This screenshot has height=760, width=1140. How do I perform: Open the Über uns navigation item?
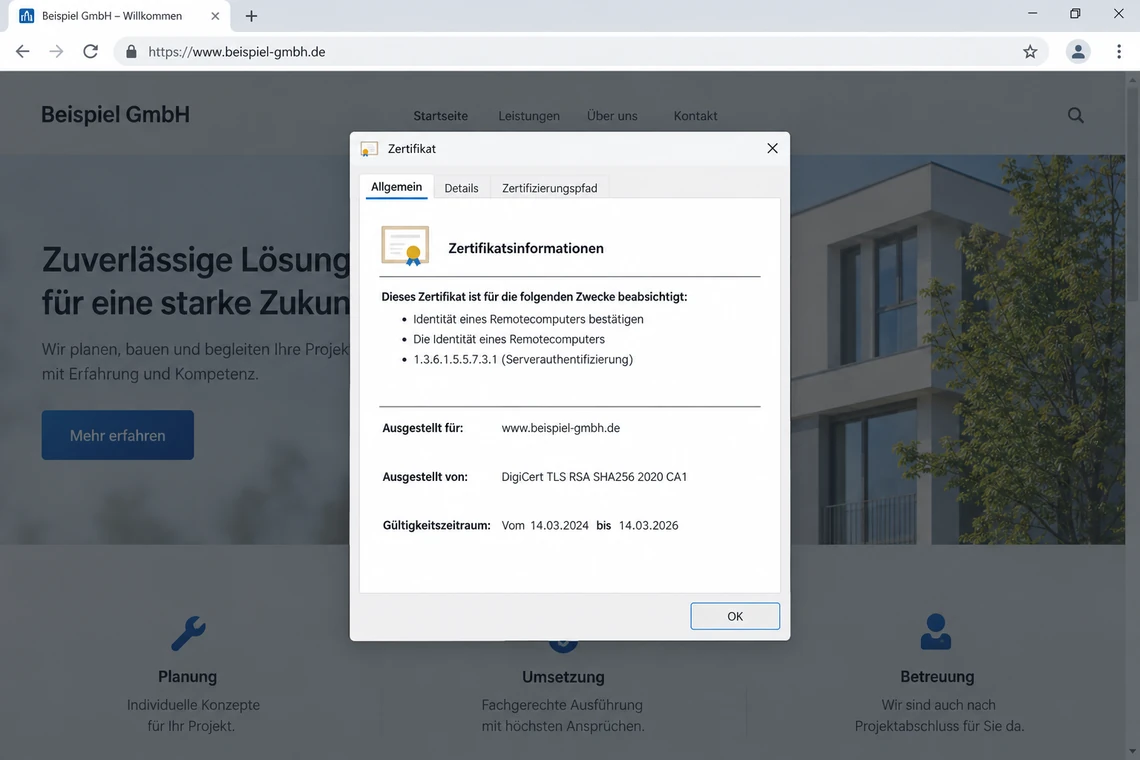coord(611,116)
